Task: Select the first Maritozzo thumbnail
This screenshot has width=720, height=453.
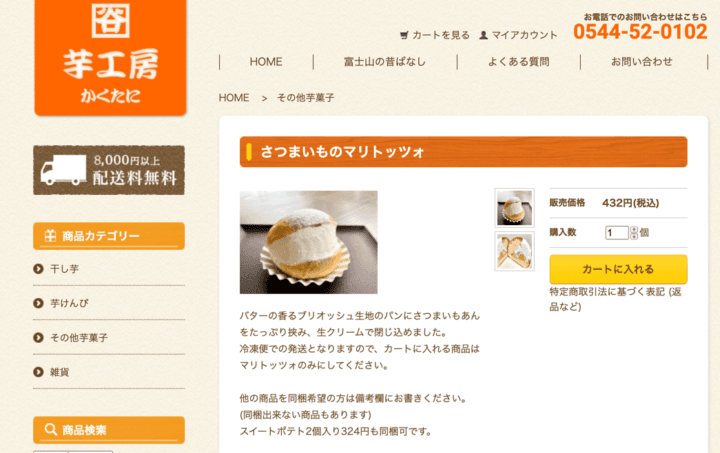Action: (514, 207)
